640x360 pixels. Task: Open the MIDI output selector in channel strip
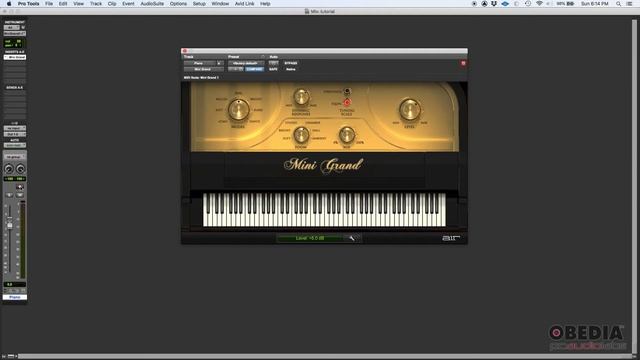pyautogui.click(x=15, y=33)
